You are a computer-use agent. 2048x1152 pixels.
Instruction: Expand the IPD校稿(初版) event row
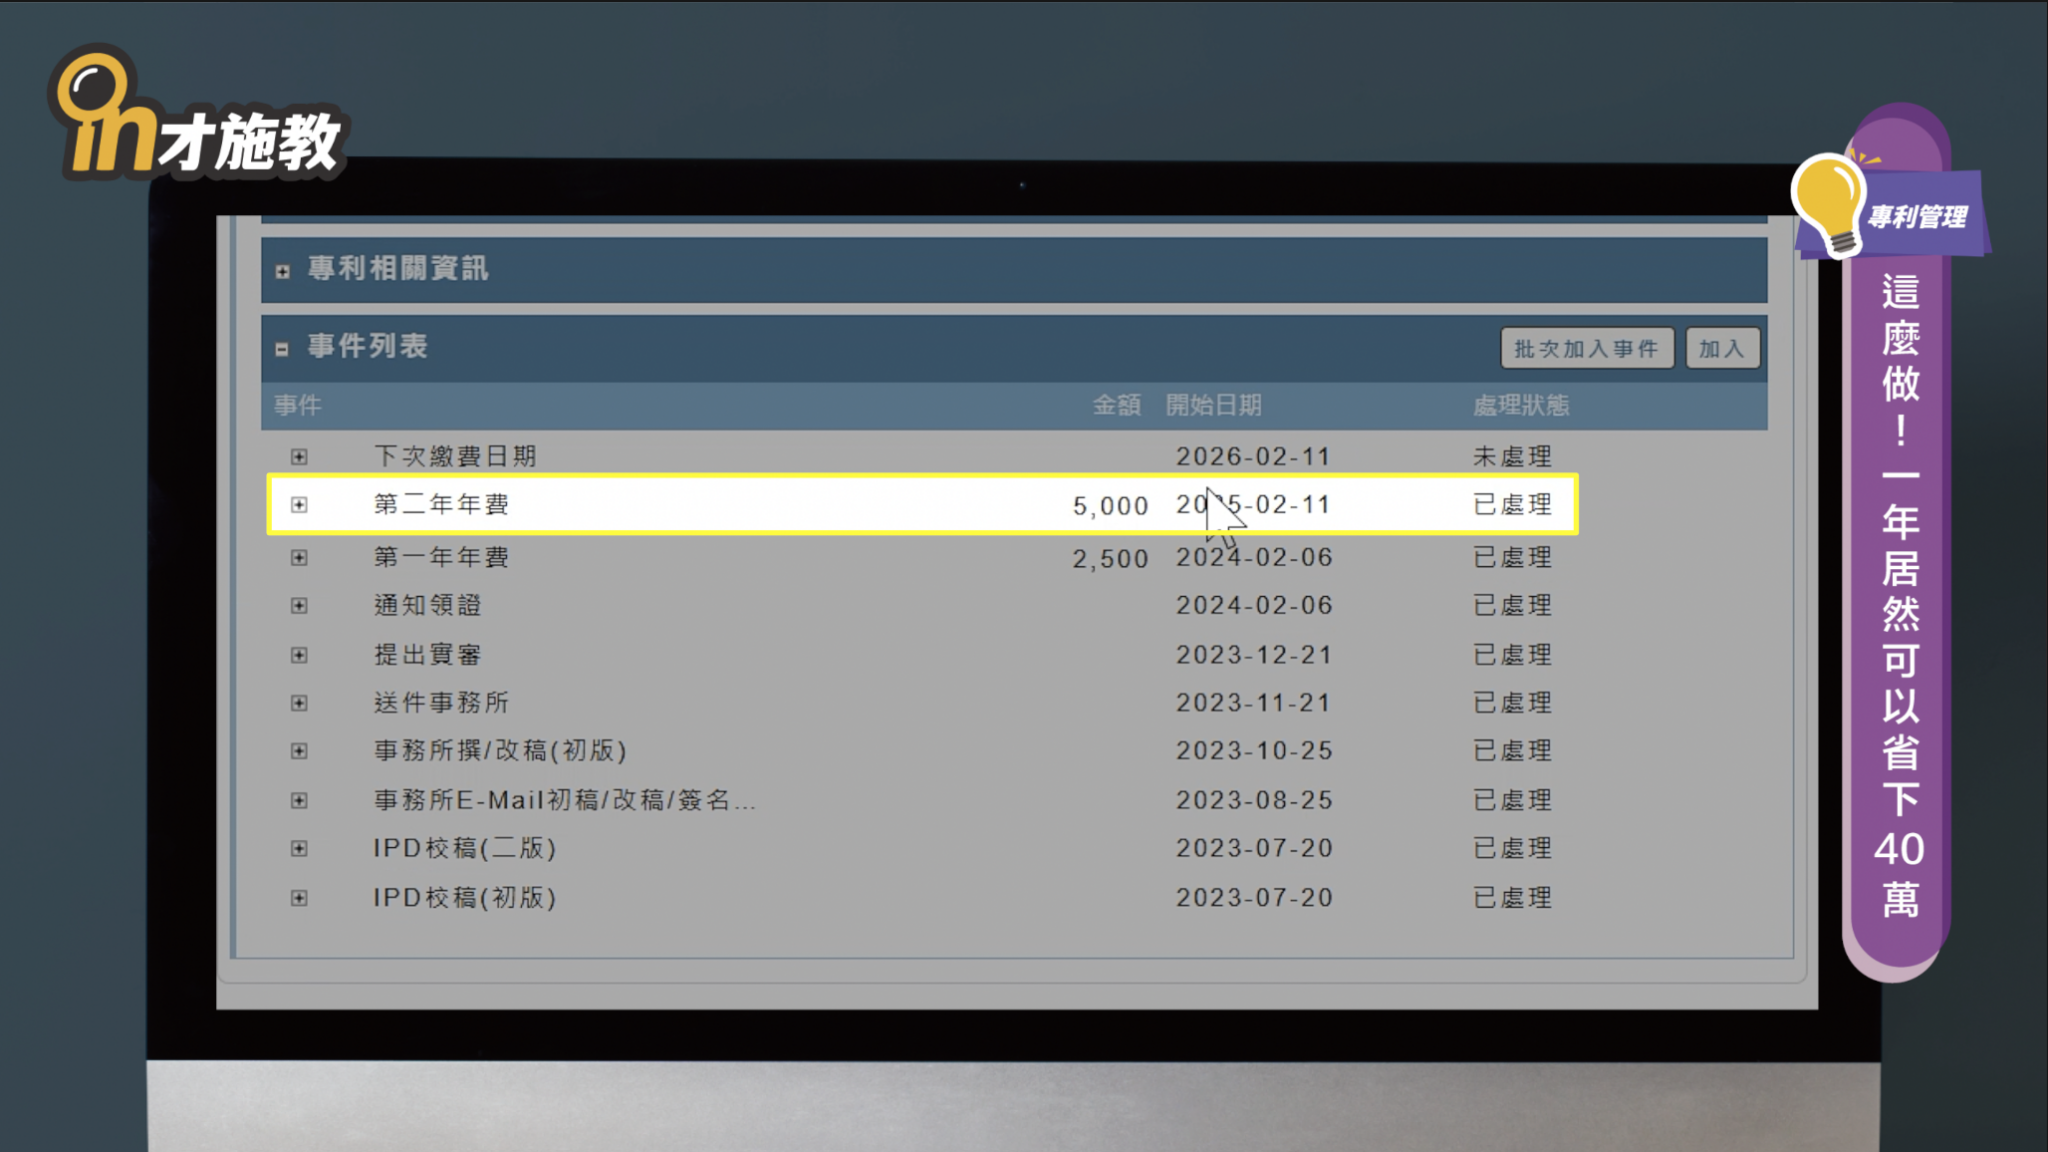pos(298,897)
